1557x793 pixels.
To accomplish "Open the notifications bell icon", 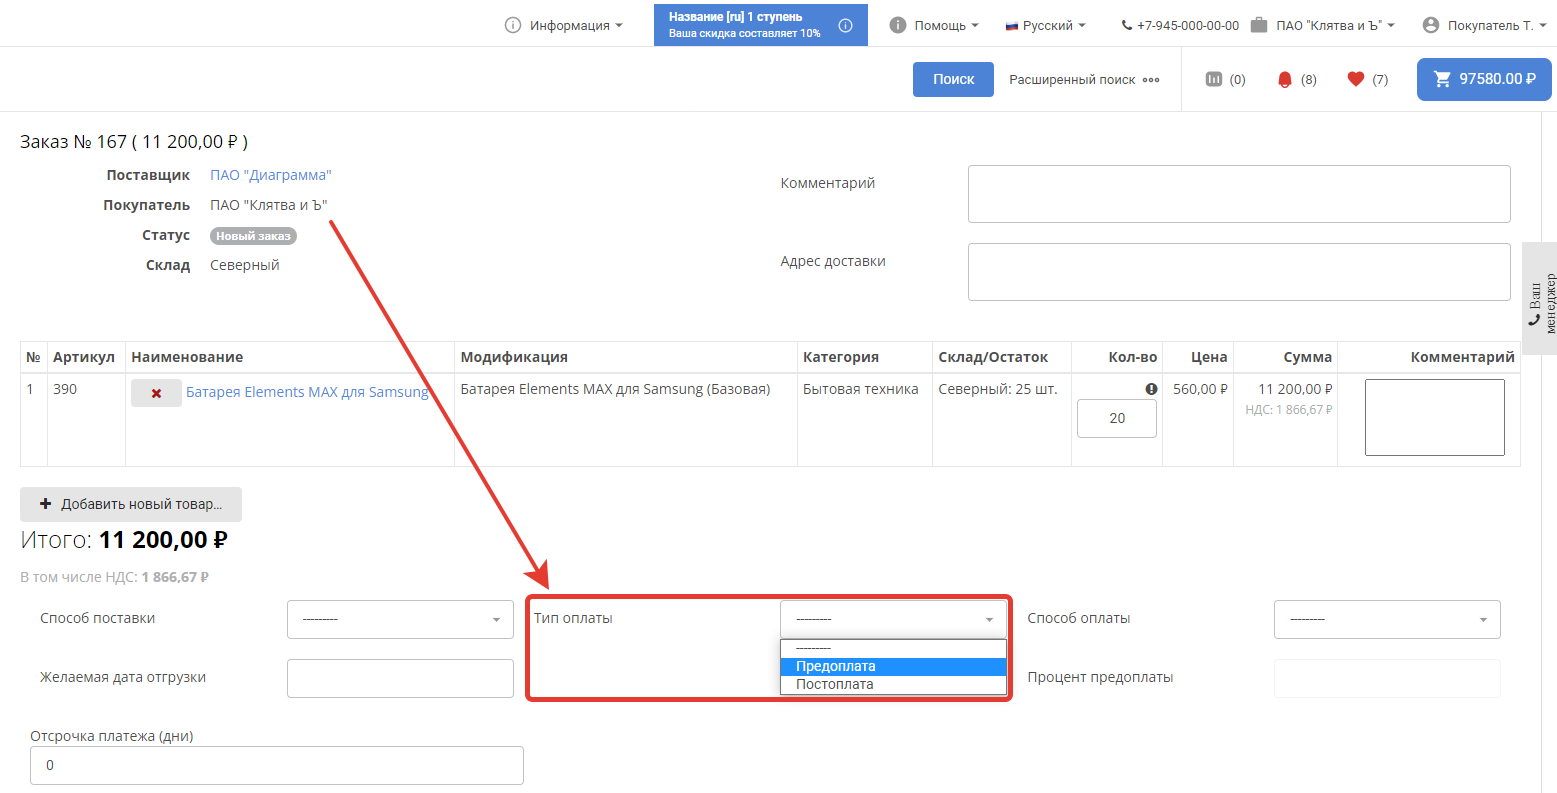I will [1285, 79].
